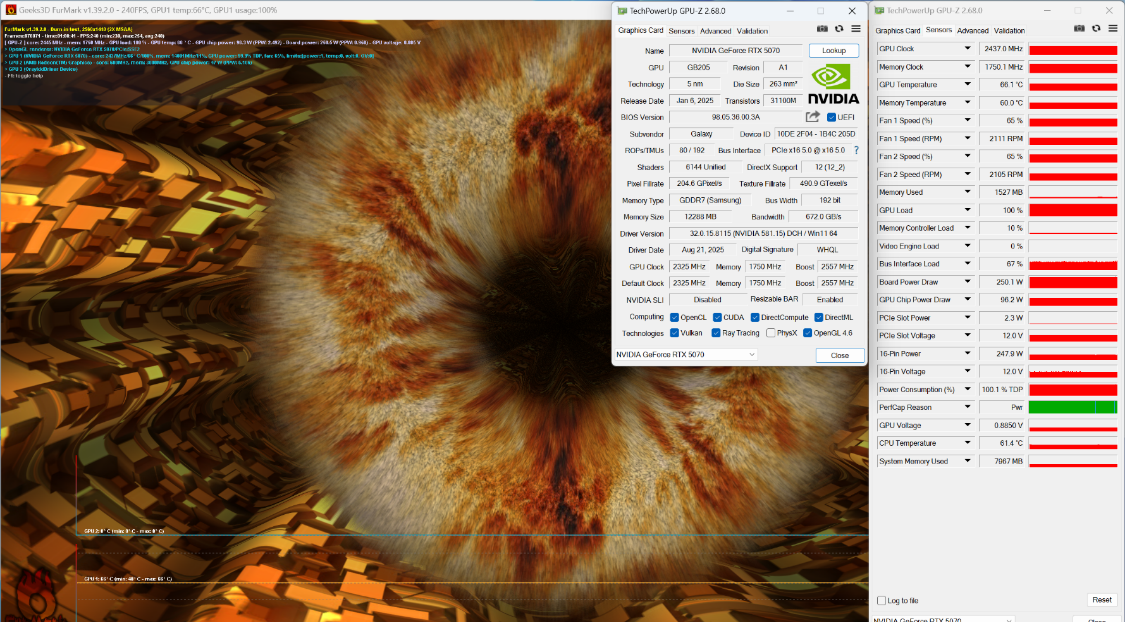Toggle the OpenGL 4.6 checkbox

[x=807, y=333]
